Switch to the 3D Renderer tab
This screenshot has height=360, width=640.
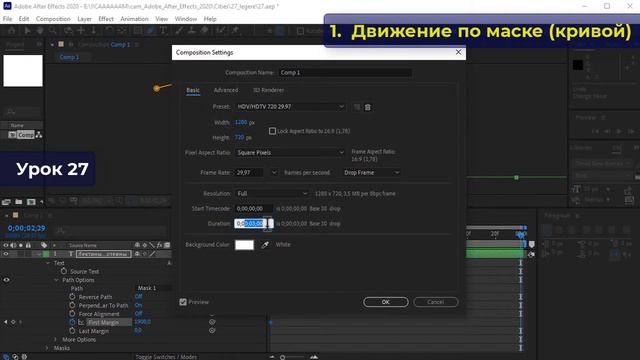tap(268, 90)
